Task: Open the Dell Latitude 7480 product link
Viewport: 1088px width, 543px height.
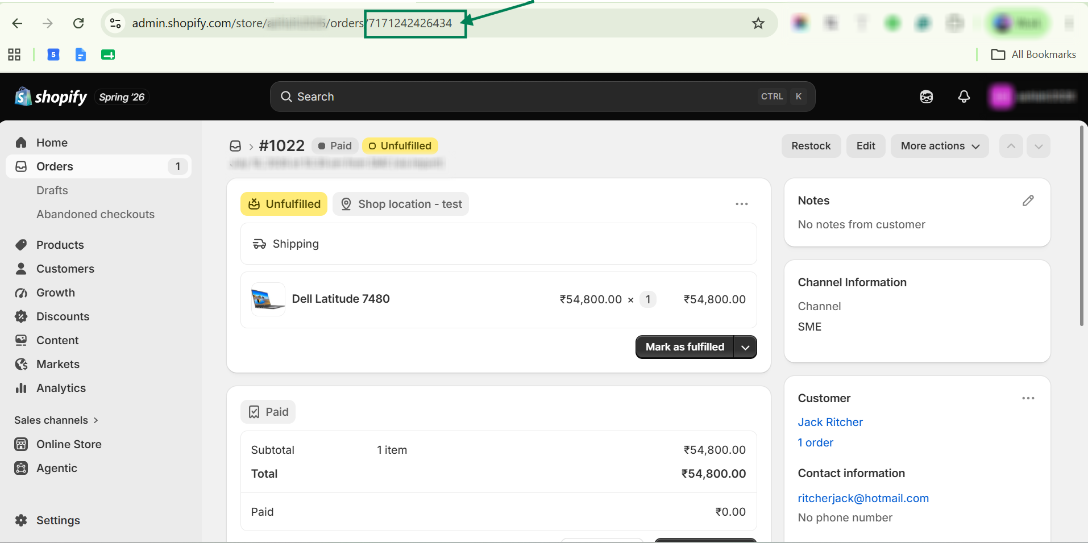Action: 341,299
